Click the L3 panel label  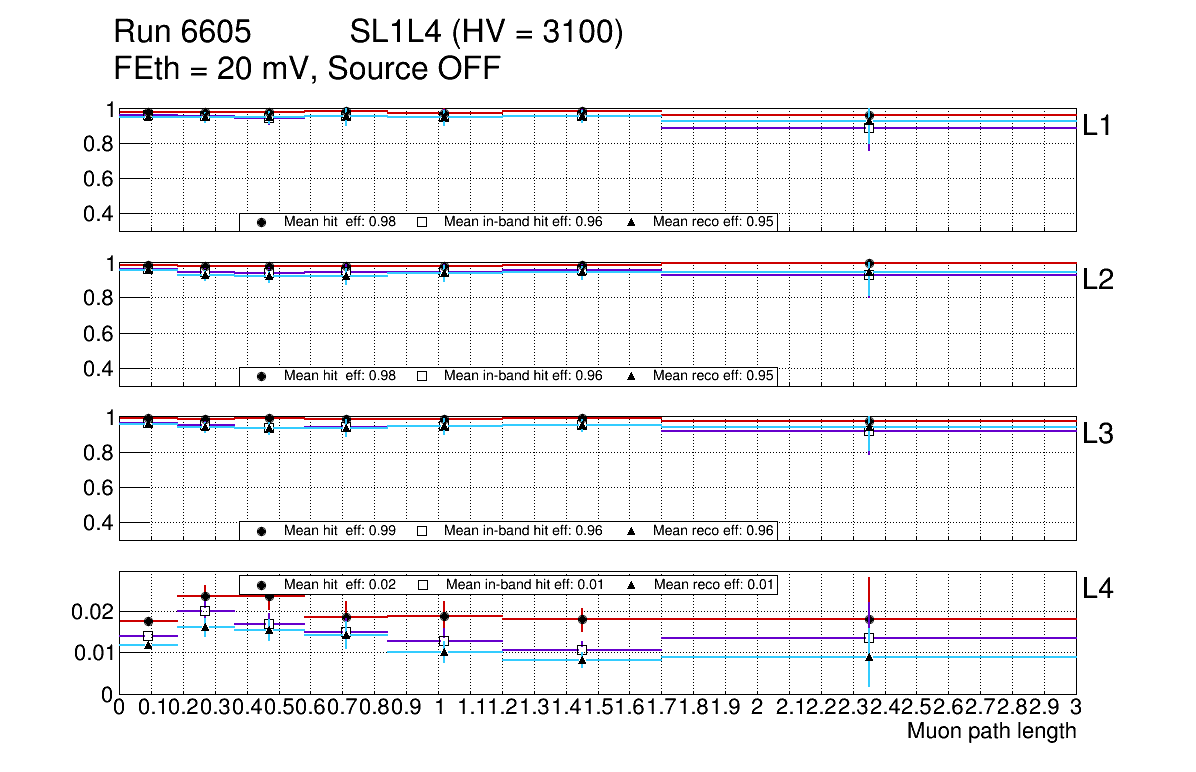1098,434
